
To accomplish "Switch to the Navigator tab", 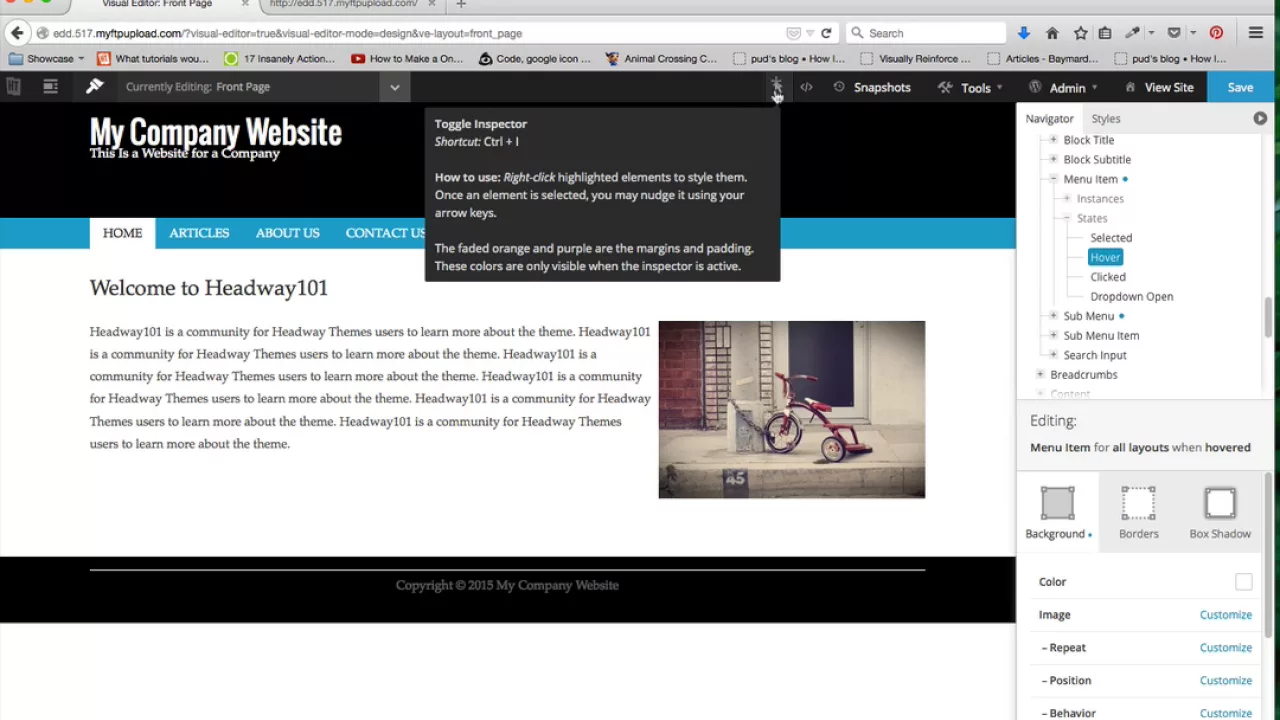I will tap(1049, 118).
